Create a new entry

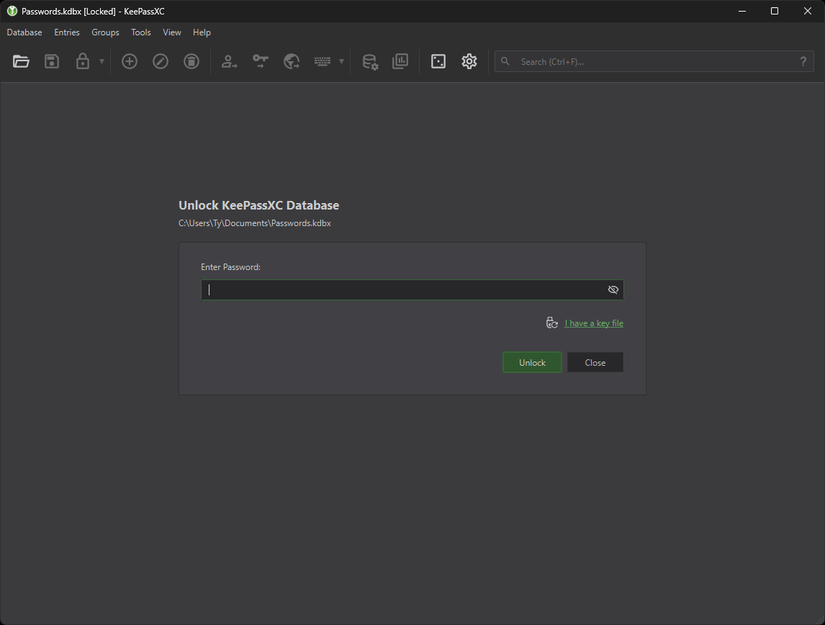pyautogui.click(x=129, y=61)
